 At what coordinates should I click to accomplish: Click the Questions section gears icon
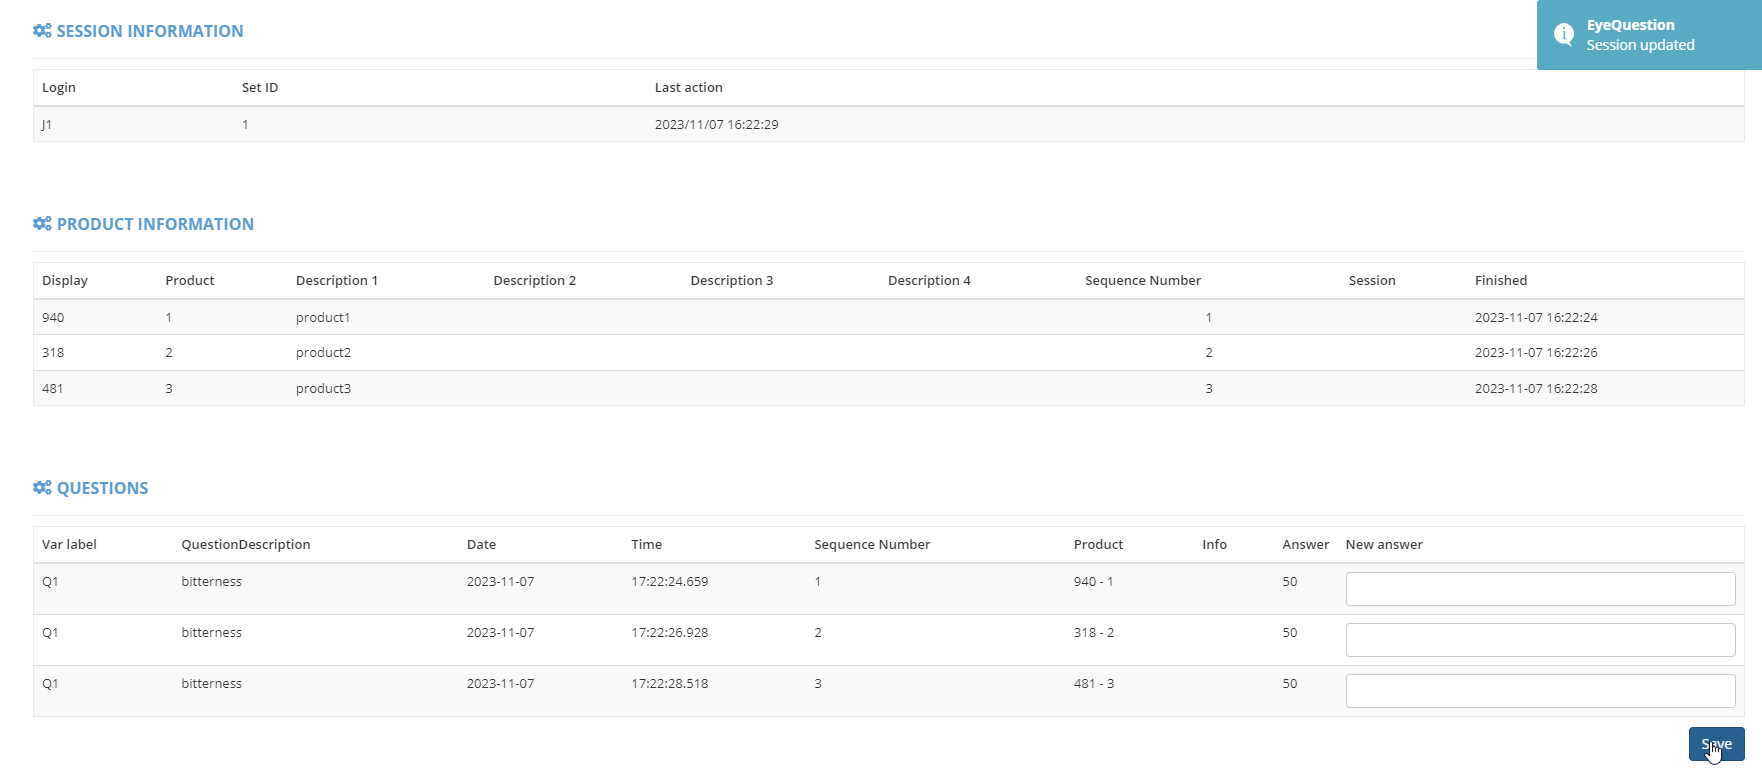click(42, 488)
